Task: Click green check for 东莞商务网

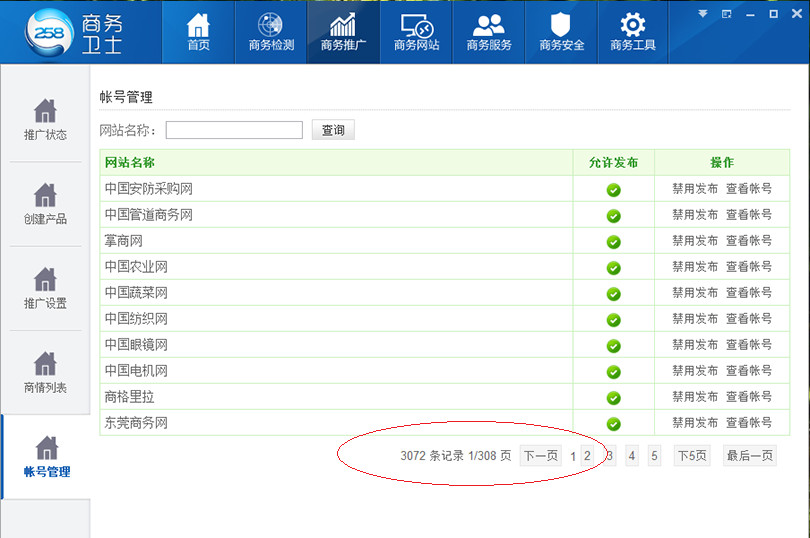Action: (614, 424)
